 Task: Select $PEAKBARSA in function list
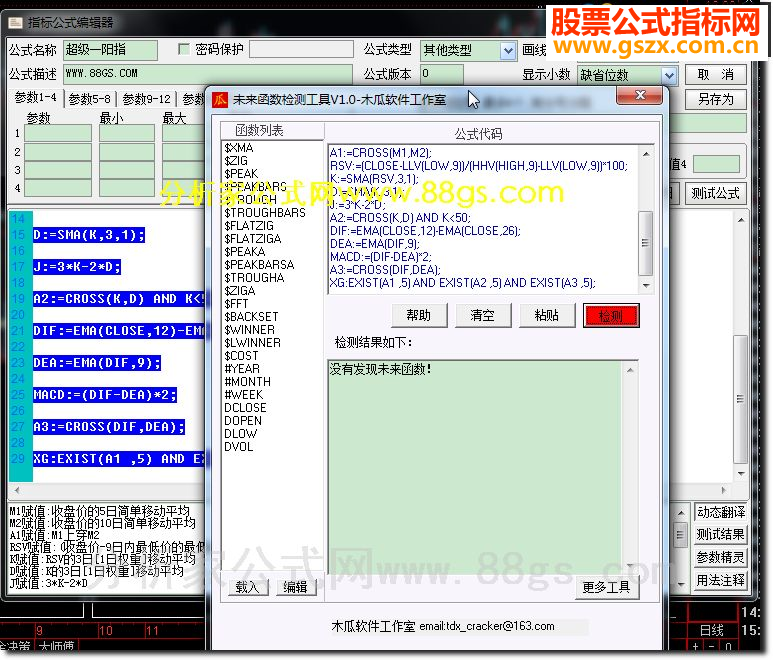point(259,265)
